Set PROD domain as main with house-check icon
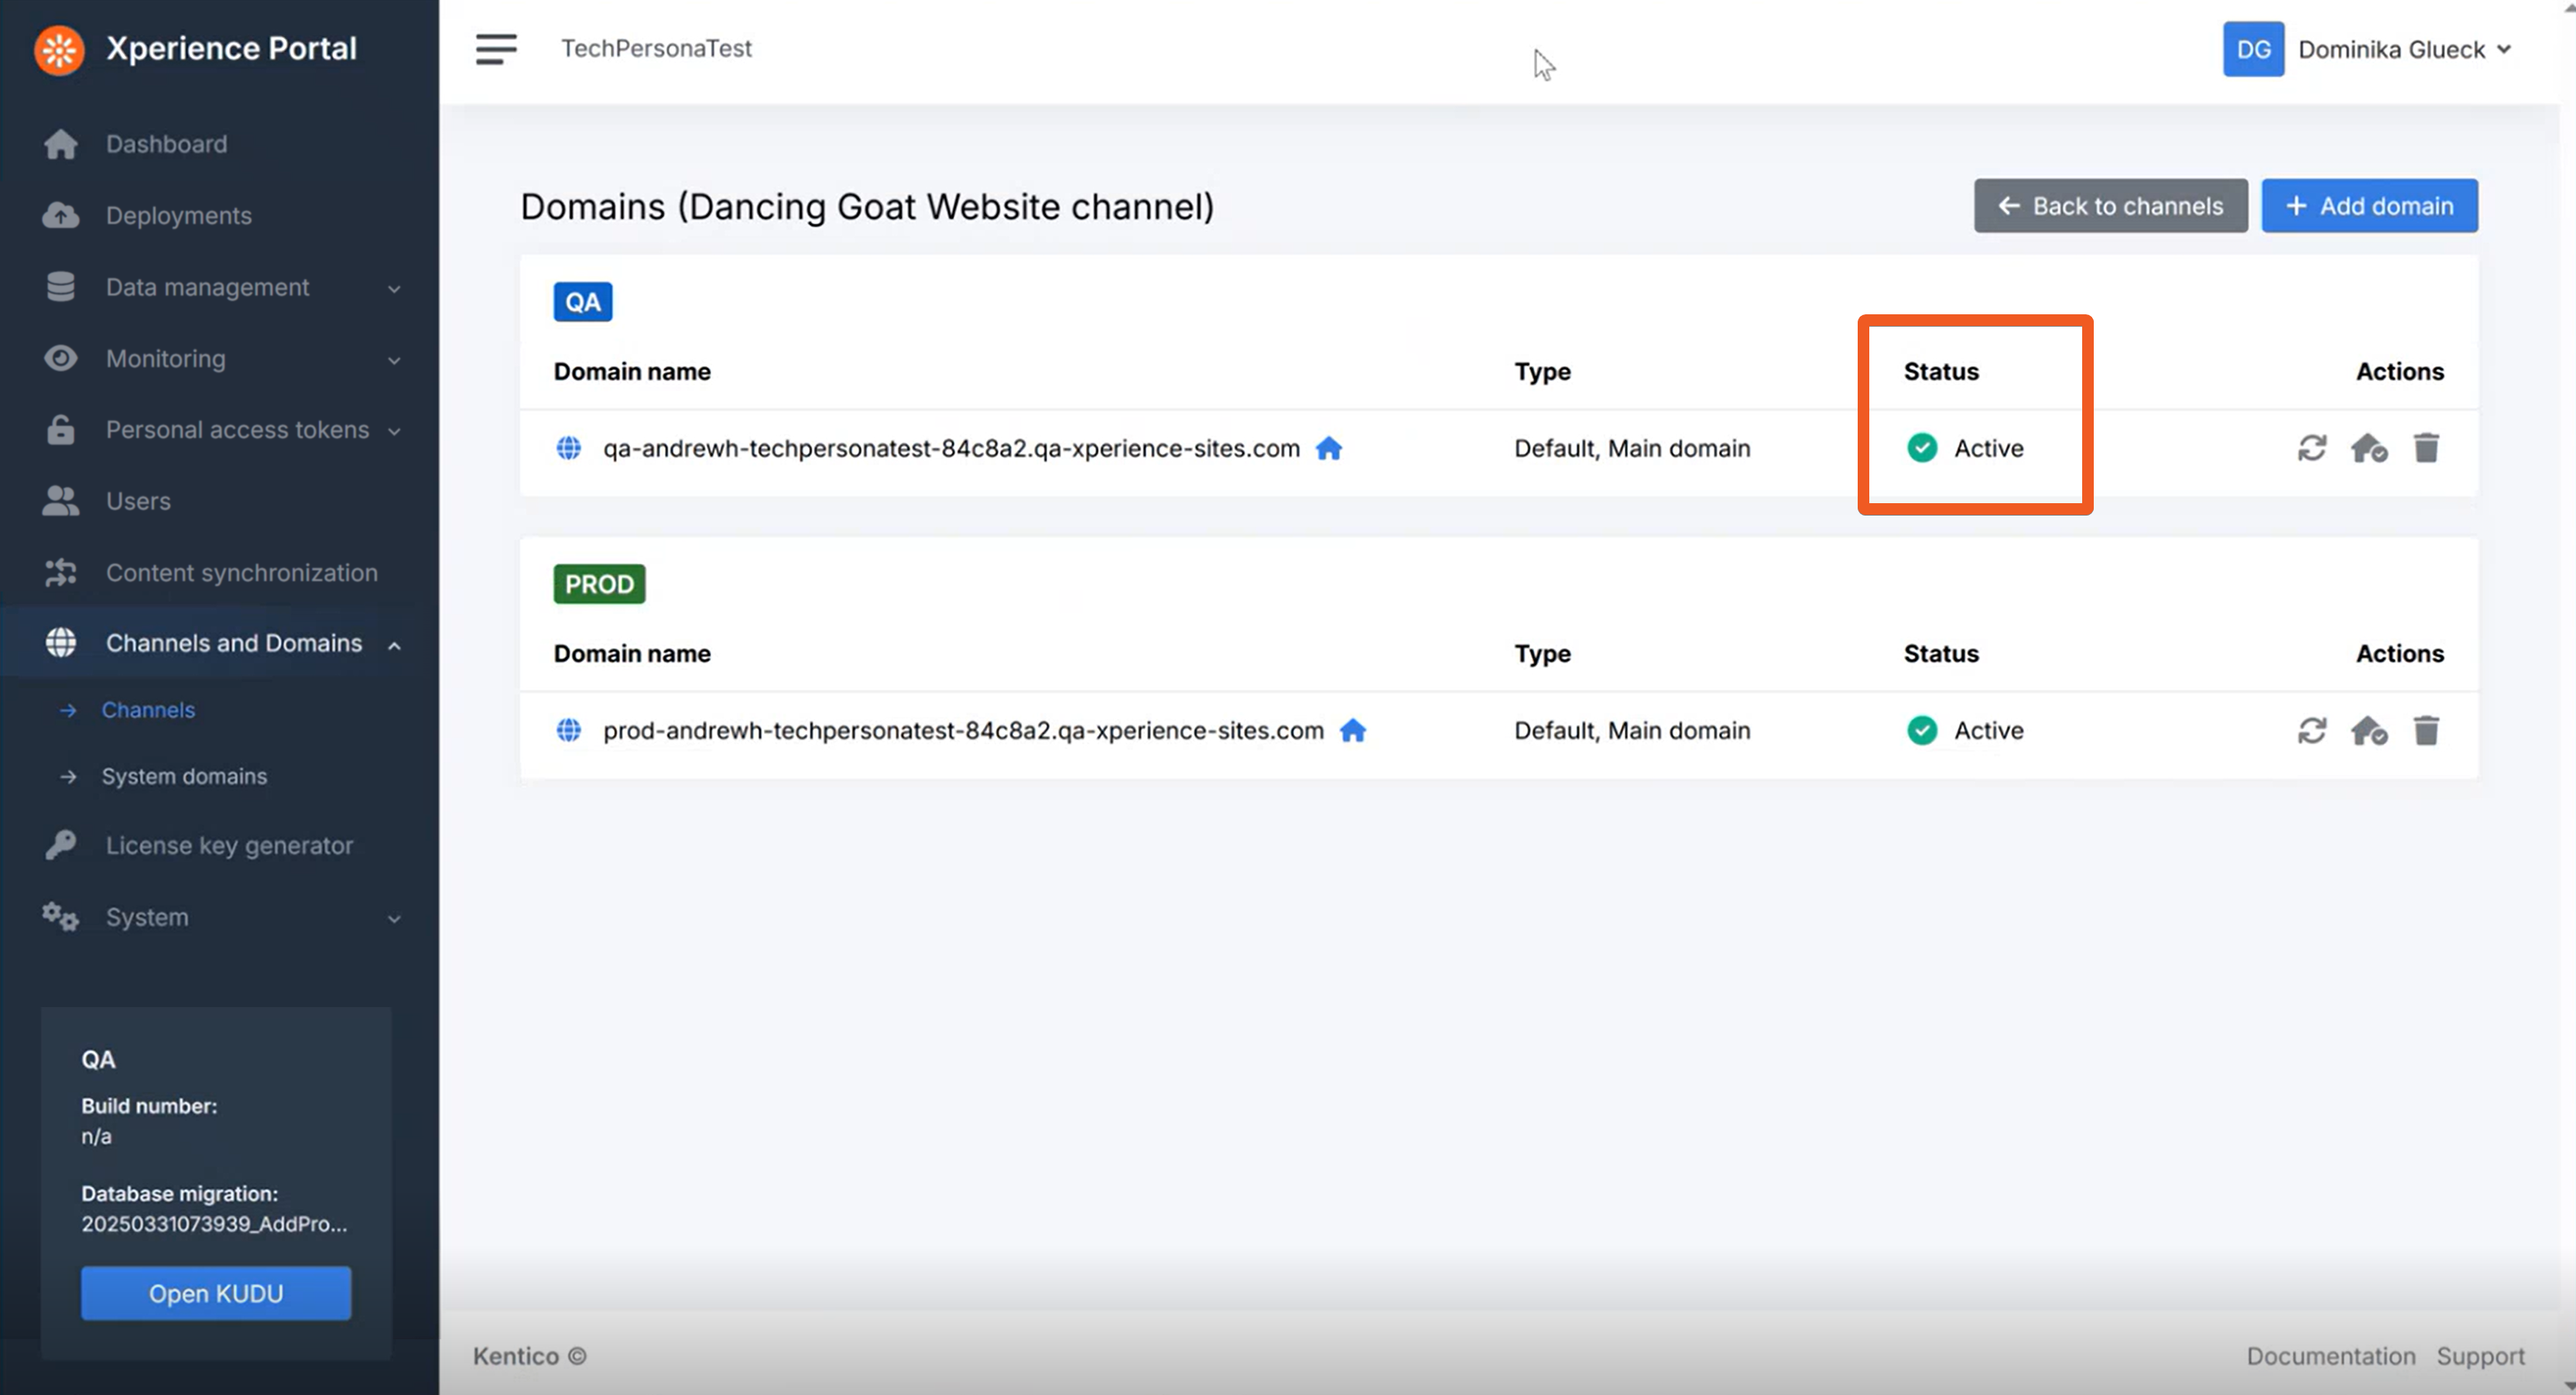The height and width of the screenshot is (1395, 2576). tap(2368, 731)
